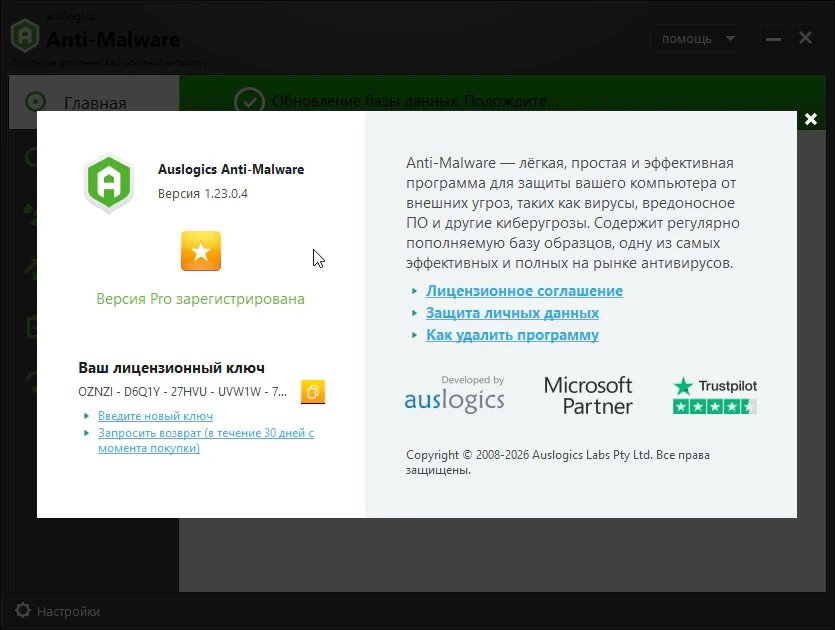Click the Auslogics Anti-Malware title in dialog
Screen dimensions: 835x630
(x=231, y=169)
